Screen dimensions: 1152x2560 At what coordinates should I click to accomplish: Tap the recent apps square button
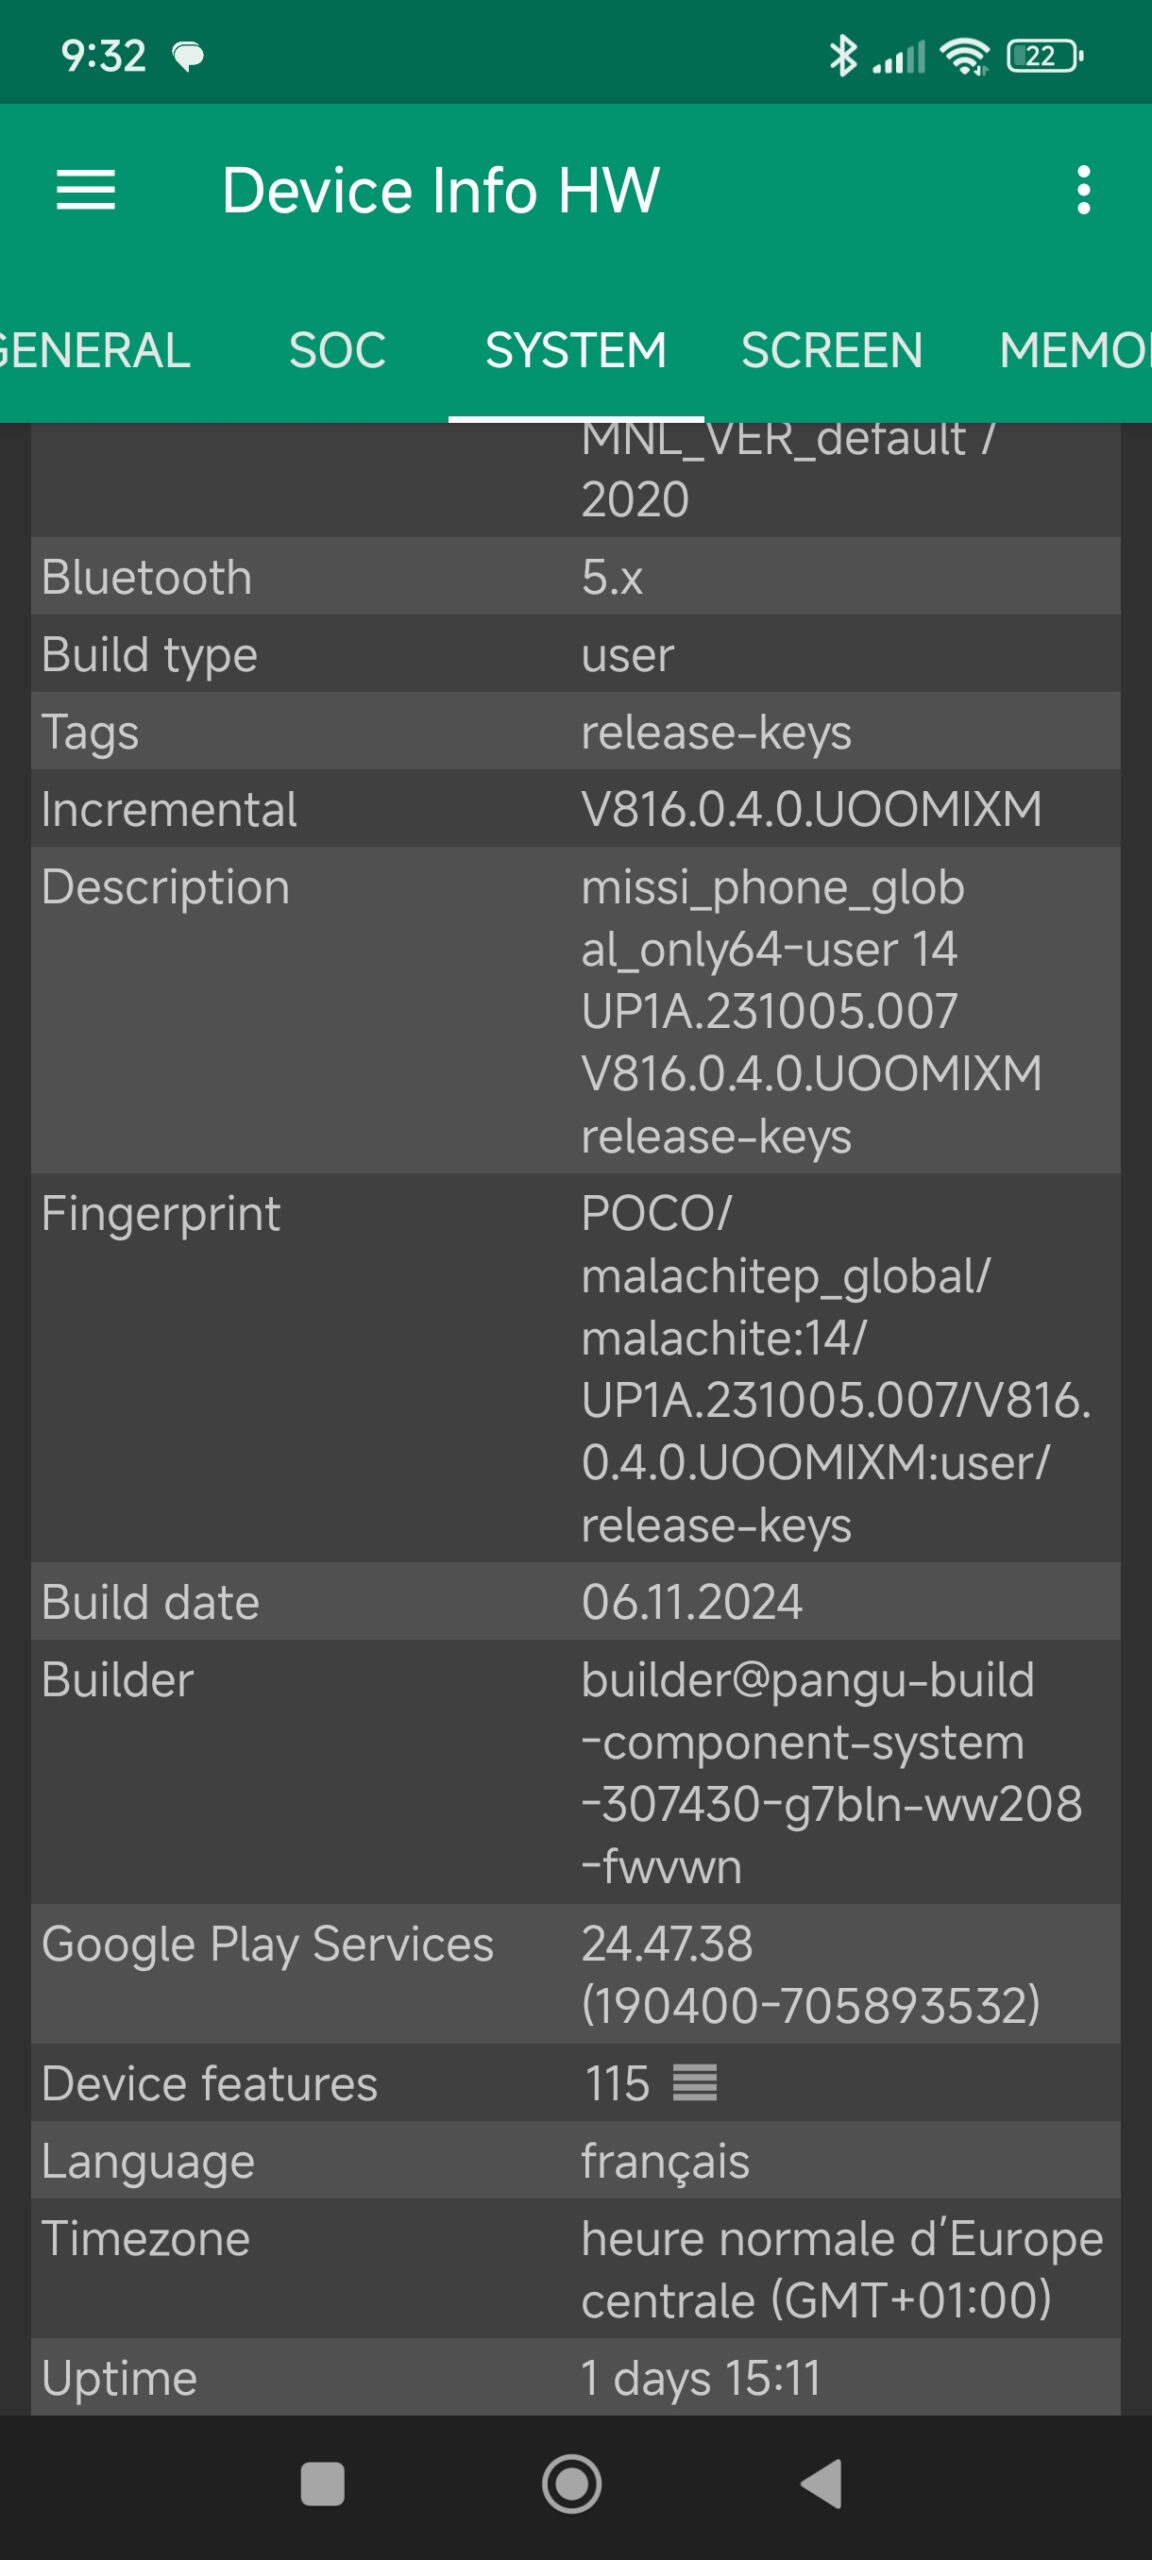tap(323, 2484)
